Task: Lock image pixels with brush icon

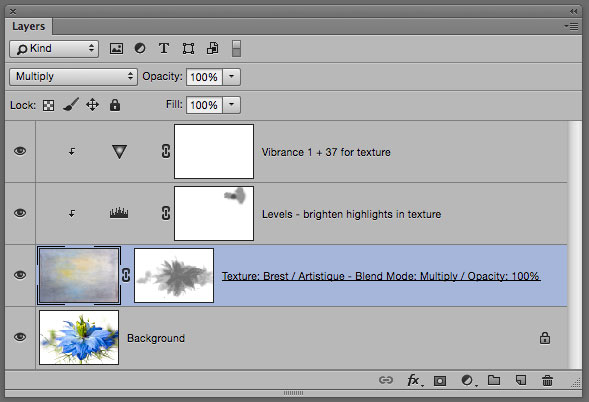Action: point(71,105)
